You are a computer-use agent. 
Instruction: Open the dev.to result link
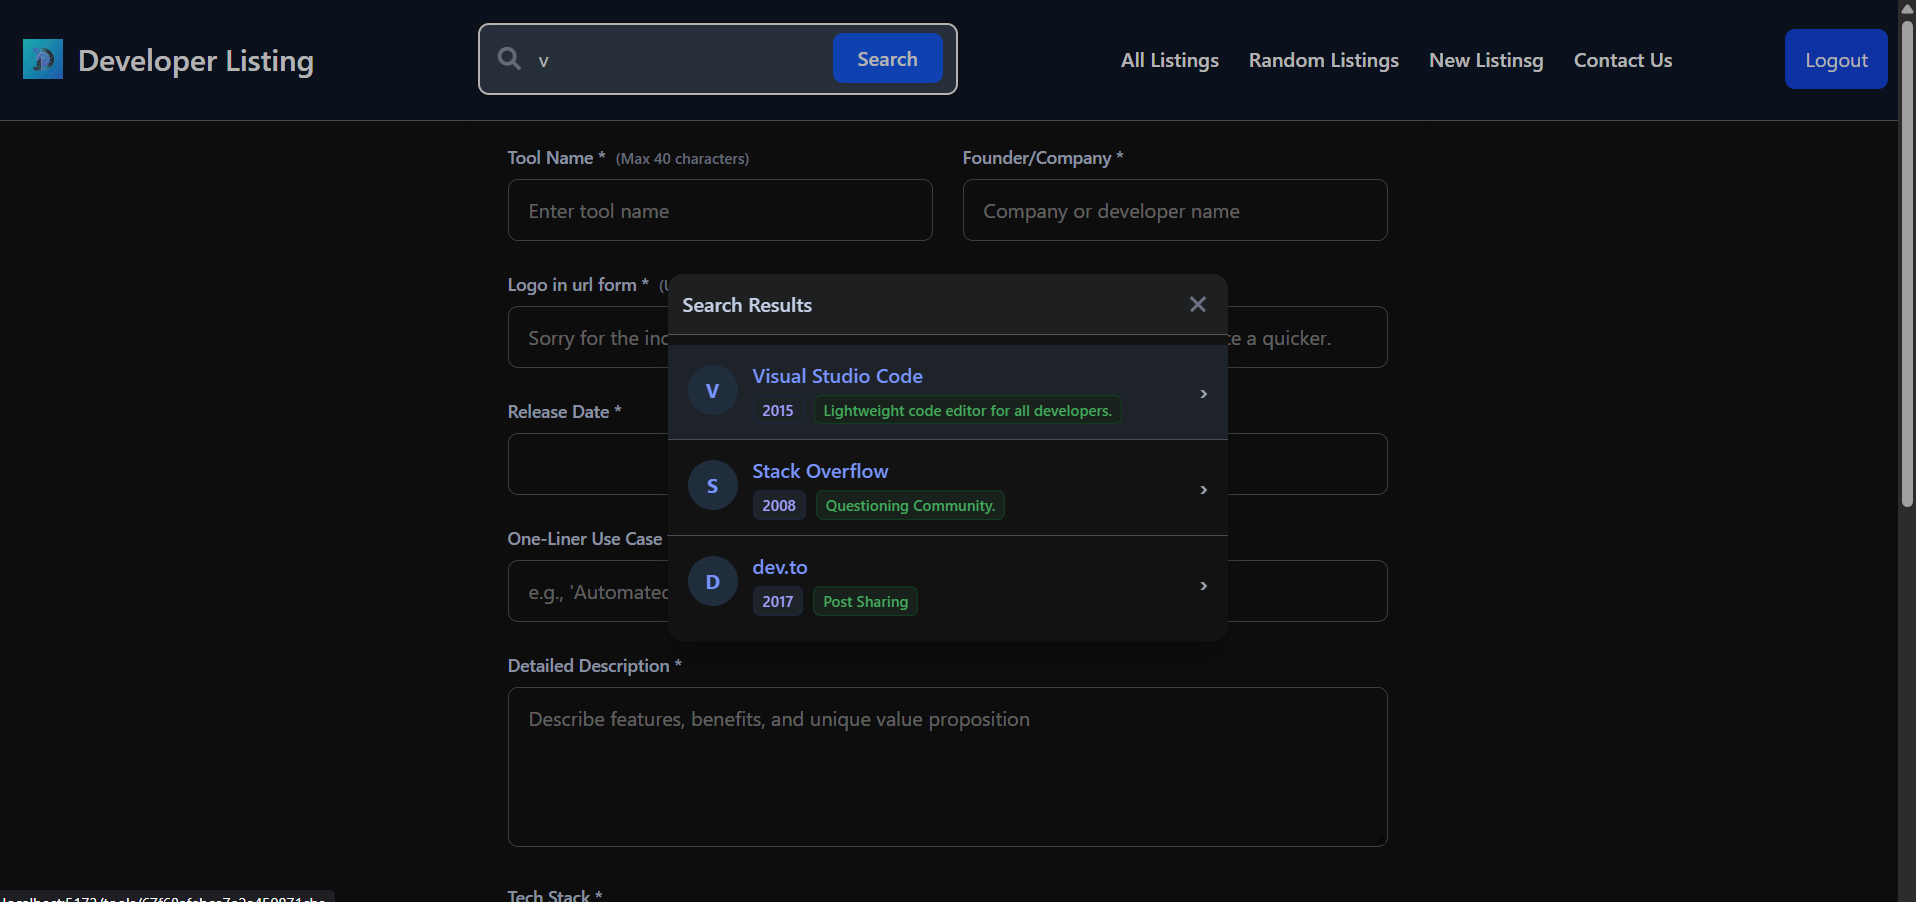tap(779, 567)
